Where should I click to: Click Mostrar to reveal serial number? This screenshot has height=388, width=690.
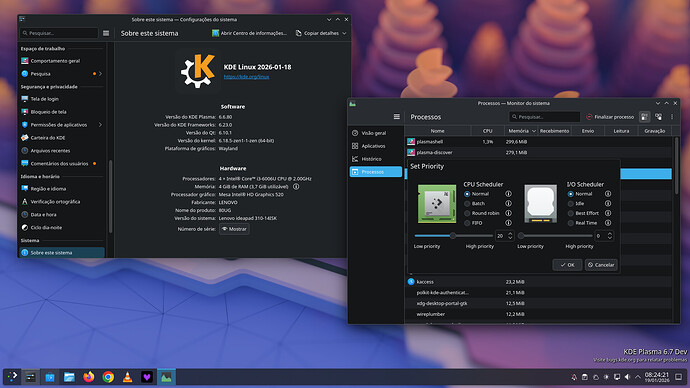pos(234,229)
